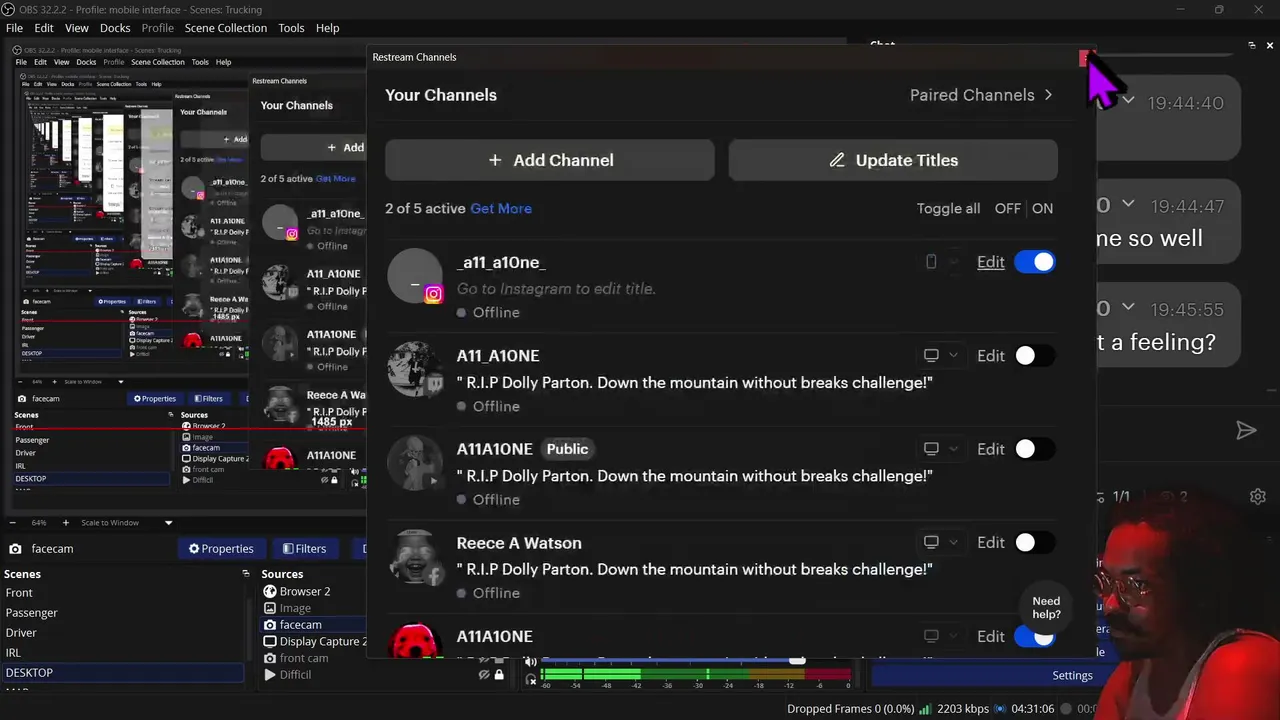
Task: Click the Scenes list scrollbar
Action: (248, 632)
